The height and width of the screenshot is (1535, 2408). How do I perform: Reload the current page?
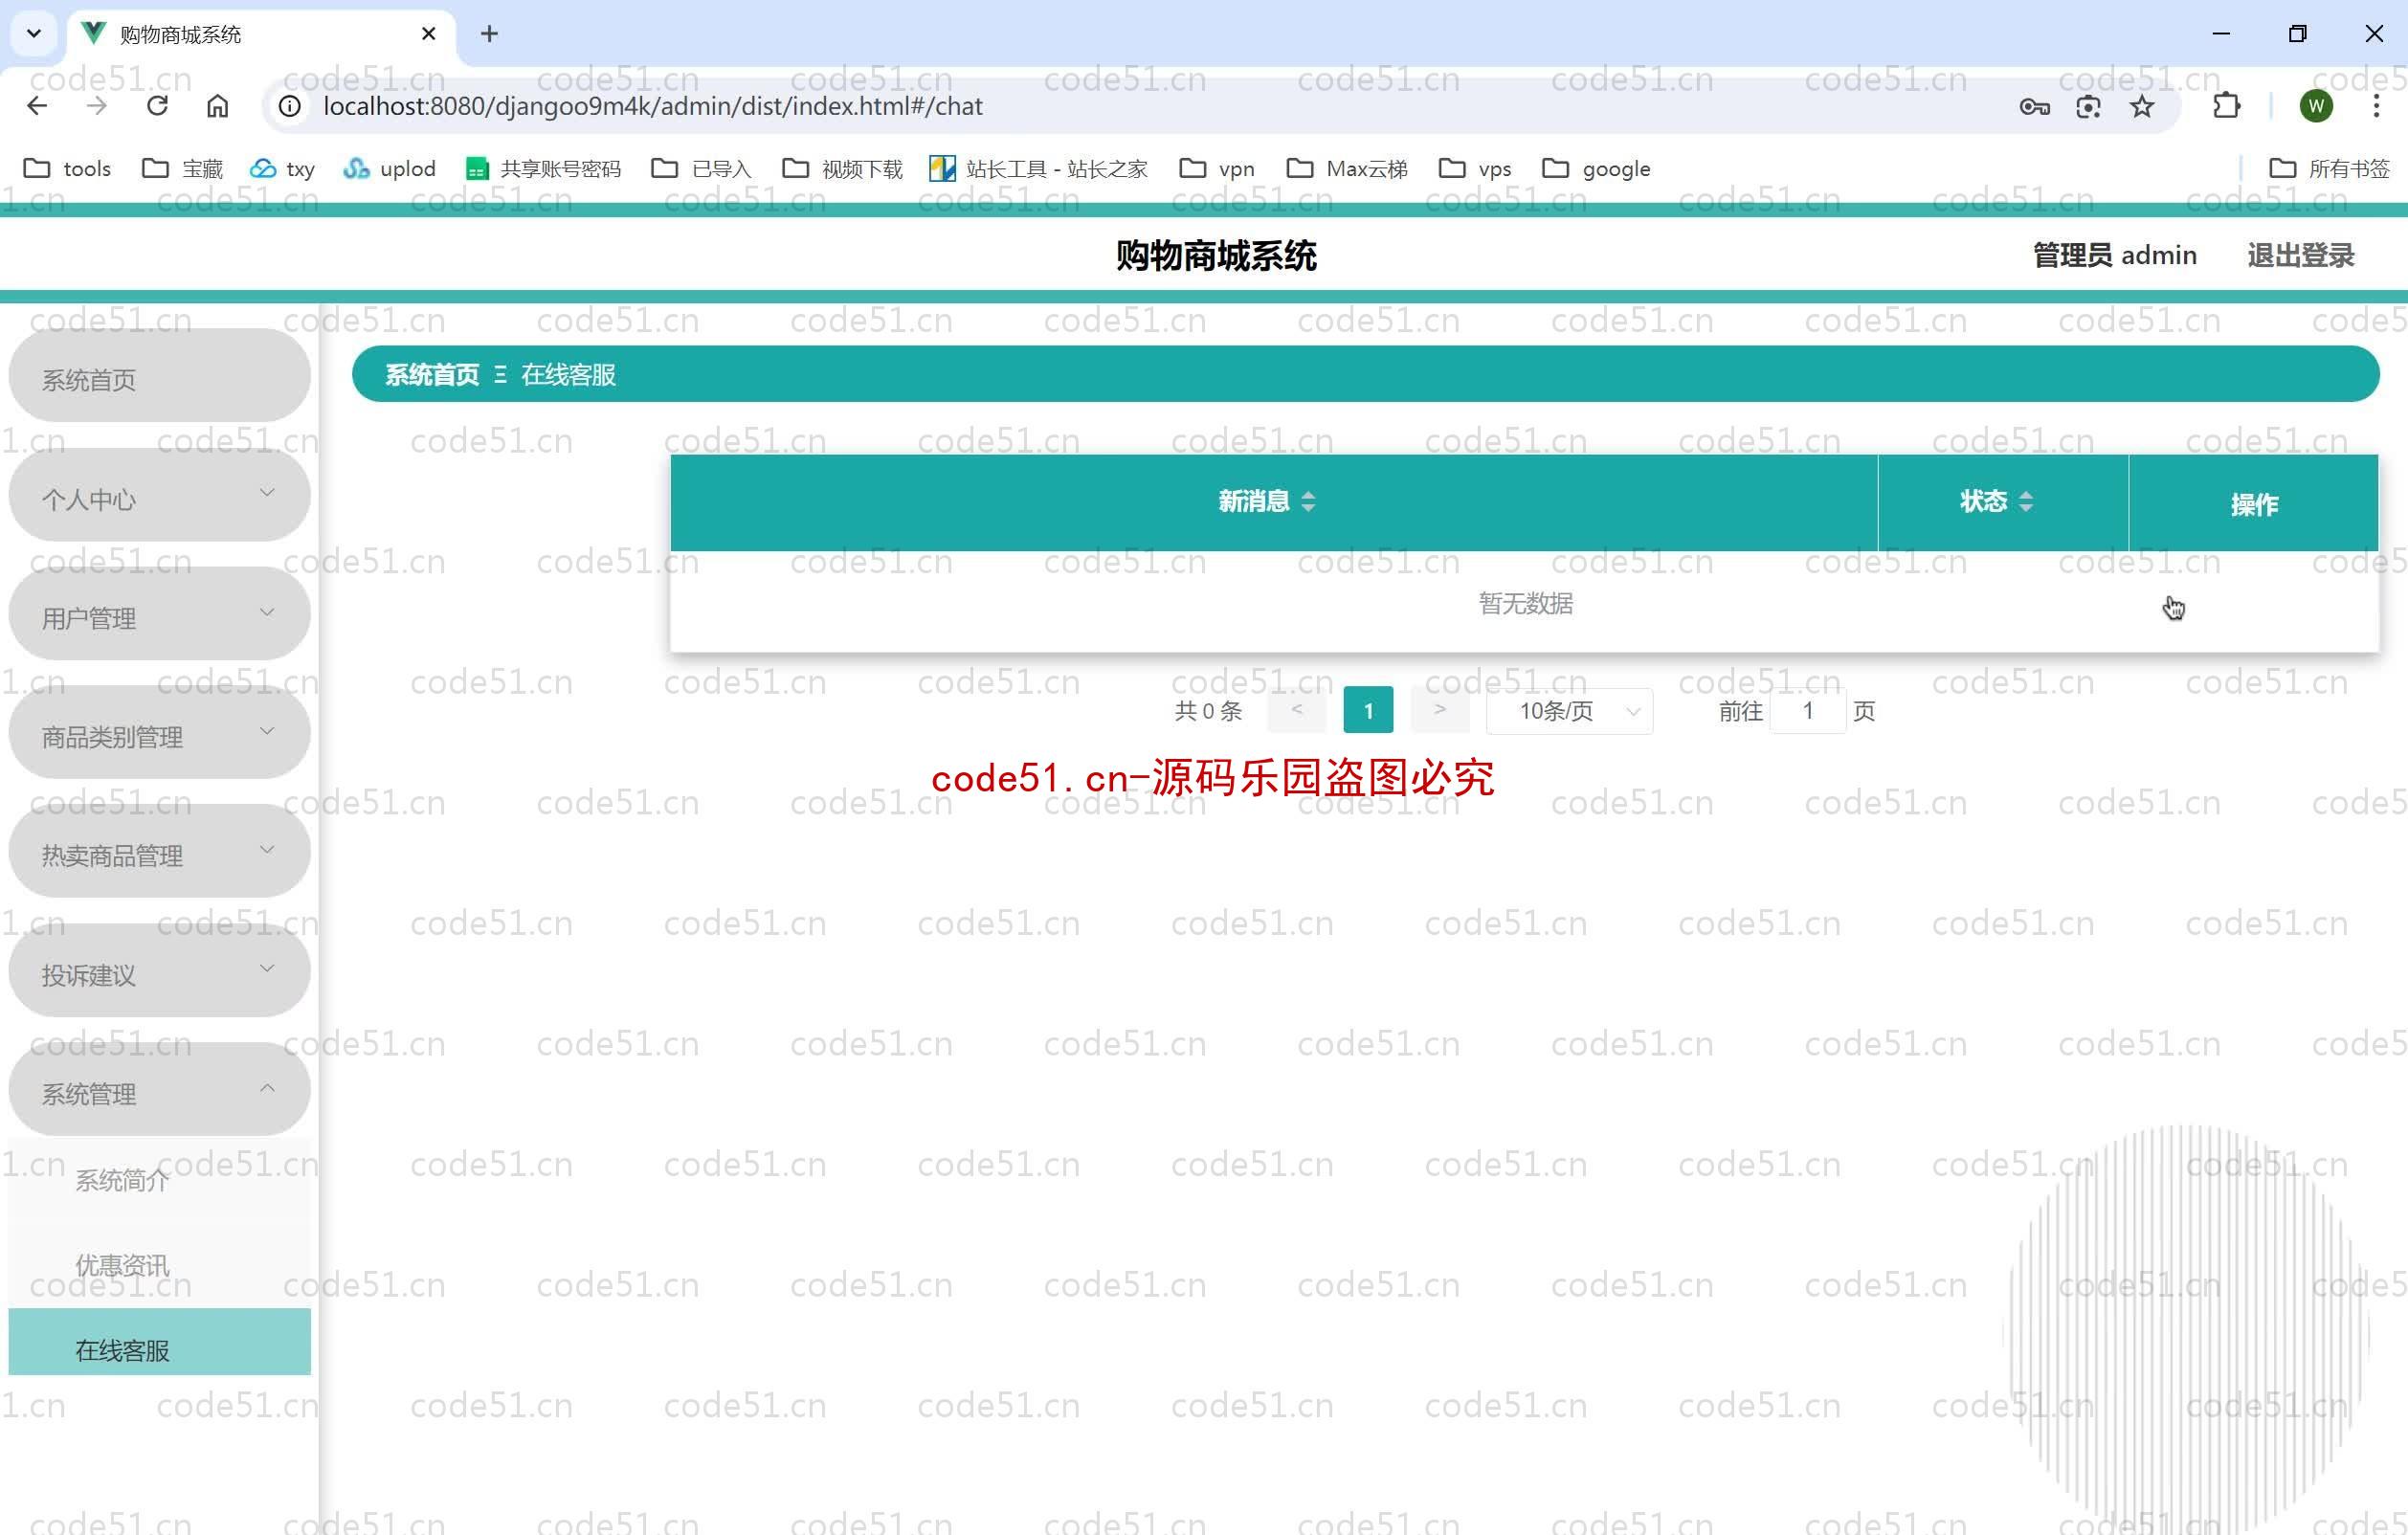157,106
